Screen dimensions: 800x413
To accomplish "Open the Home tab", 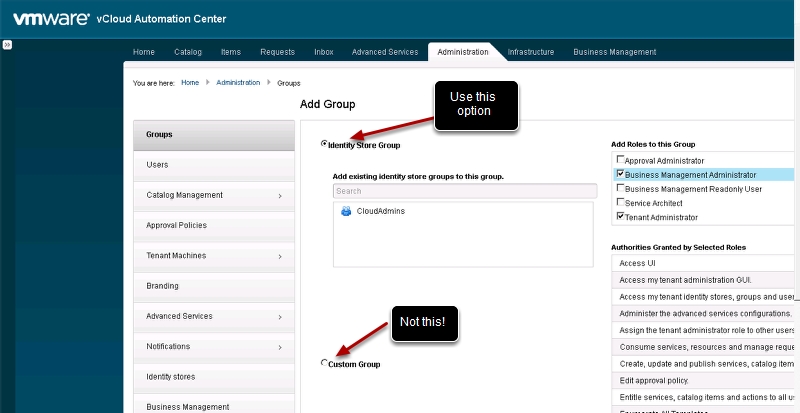I will coord(143,52).
